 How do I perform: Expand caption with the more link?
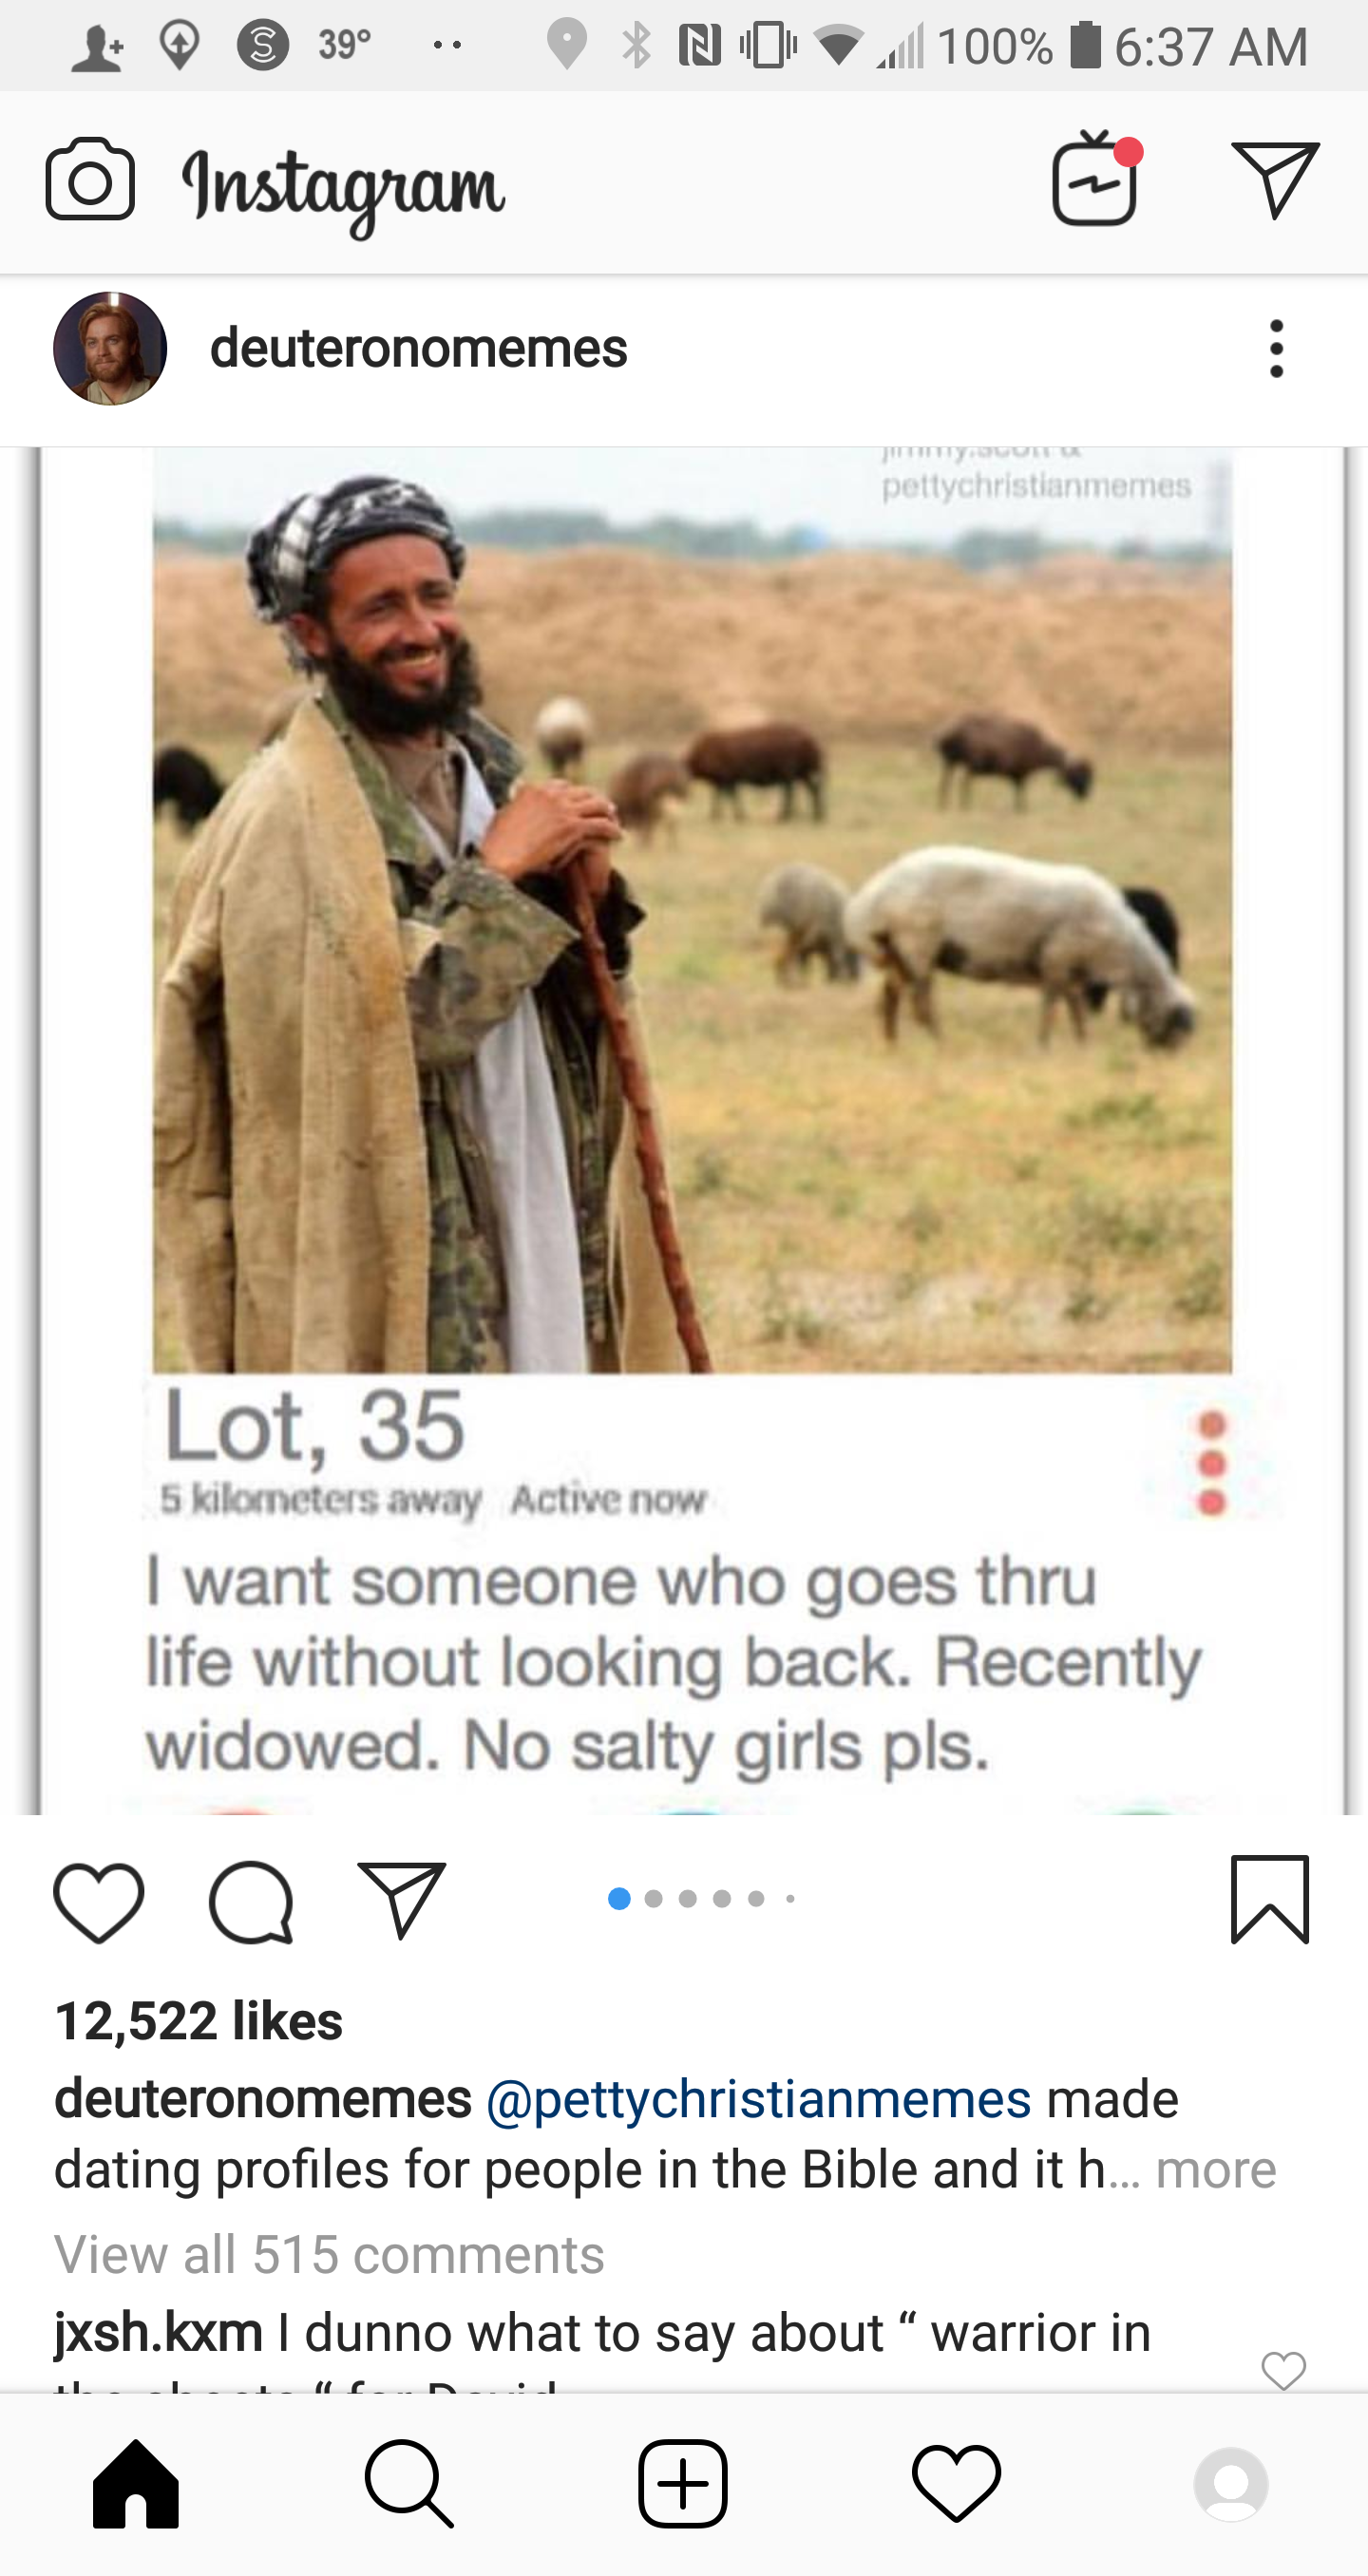[x=1216, y=2170]
